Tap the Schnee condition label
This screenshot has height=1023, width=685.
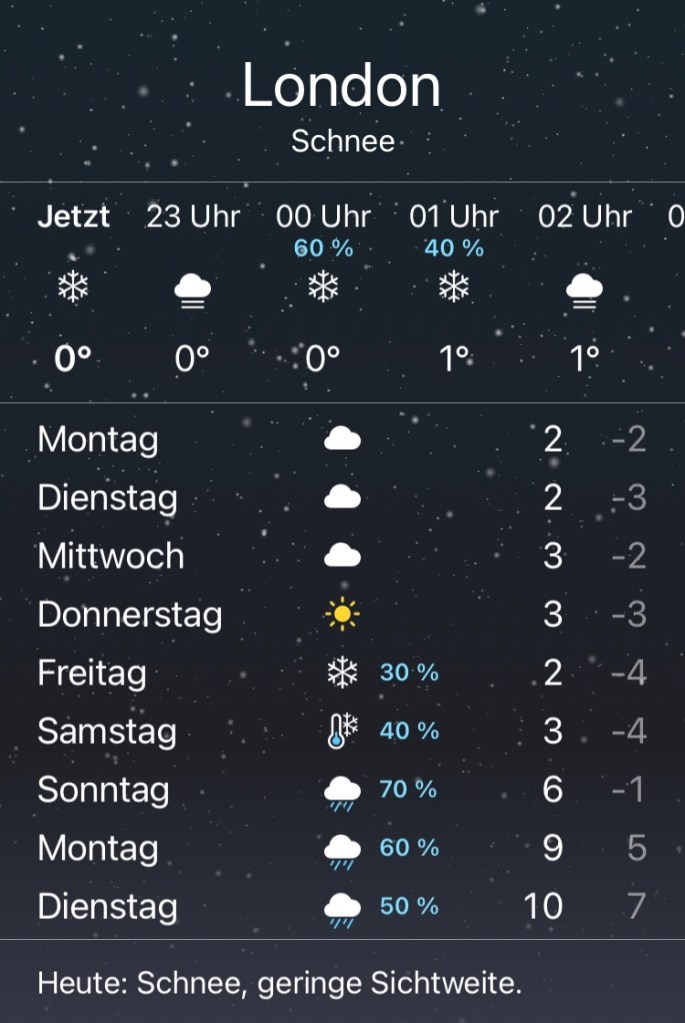point(342,141)
